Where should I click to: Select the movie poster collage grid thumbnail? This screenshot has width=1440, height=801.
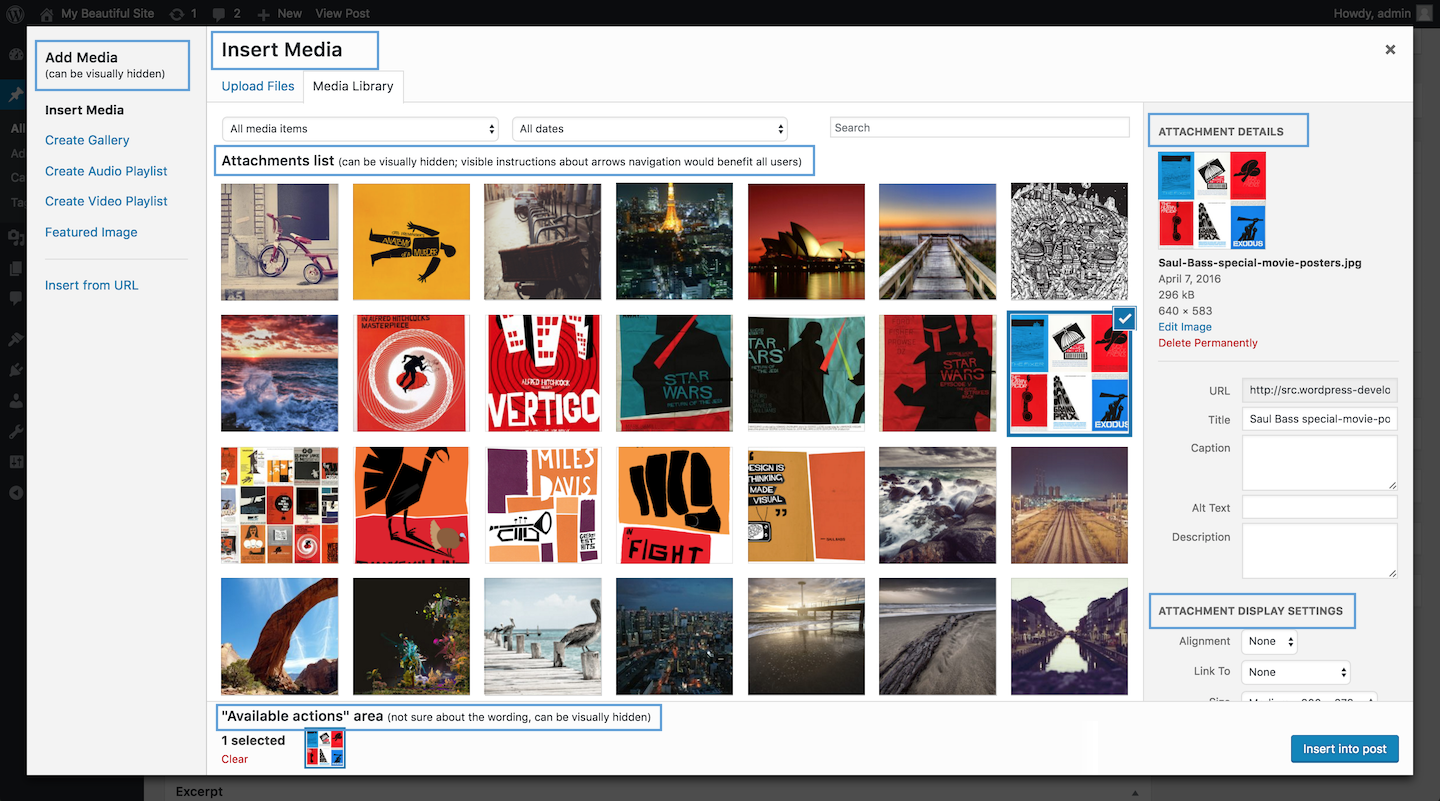[280, 505]
